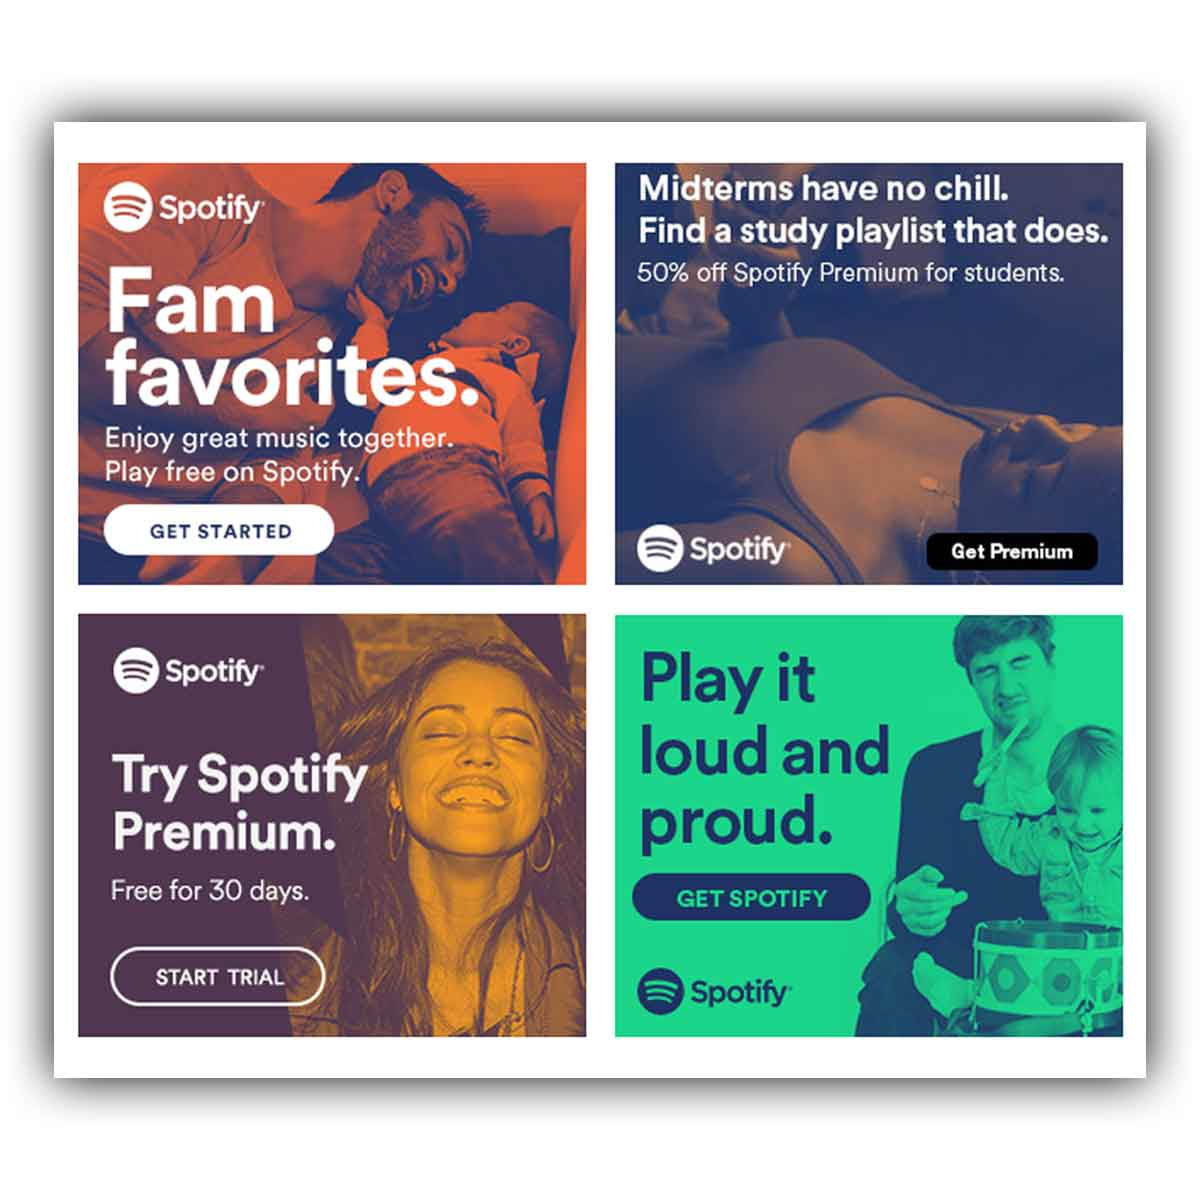Viewport: 1200px width, 1200px height.
Task: Click 'Find a study playlist that does.' text
Action: tap(873, 231)
